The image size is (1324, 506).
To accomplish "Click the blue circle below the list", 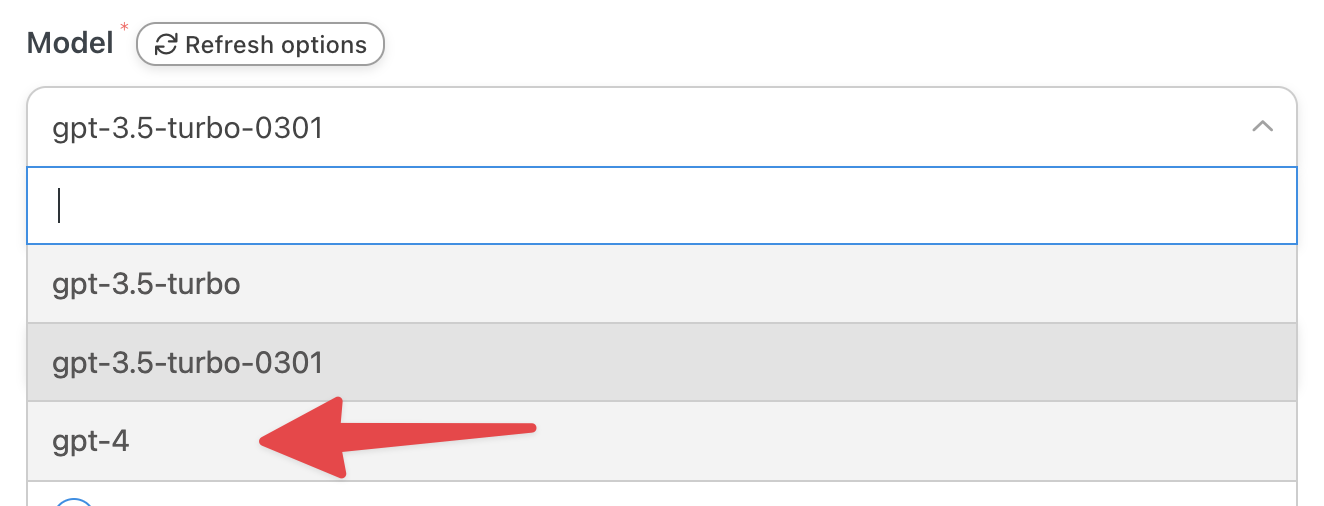I will (74, 501).
